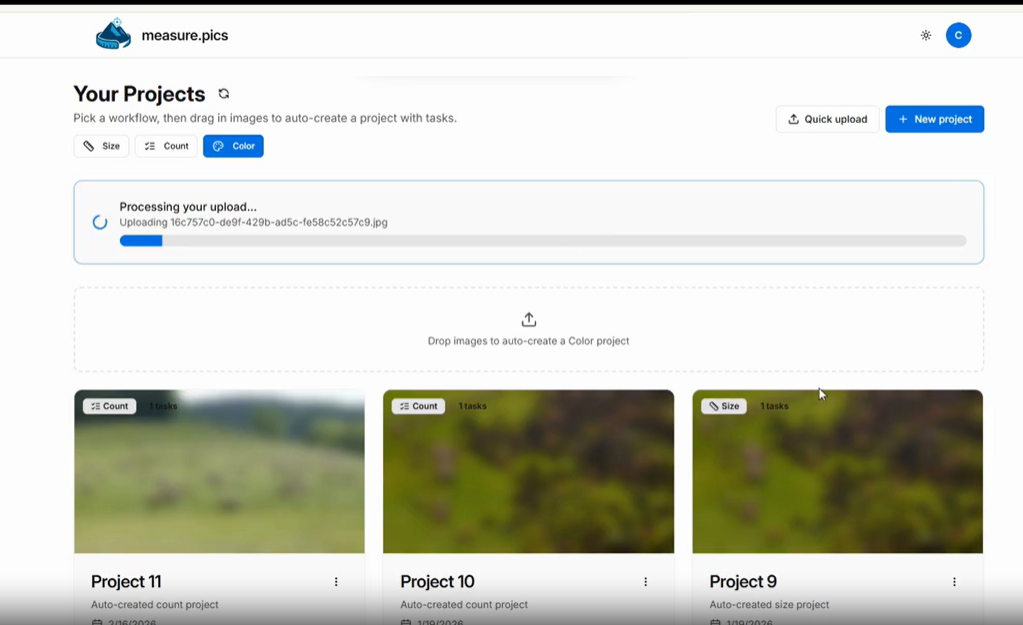Image resolution: width=1023 pixels, height=625 pixels.
Task: Click the upload arrow icon inside the drop zone
Action: point(528,319)
